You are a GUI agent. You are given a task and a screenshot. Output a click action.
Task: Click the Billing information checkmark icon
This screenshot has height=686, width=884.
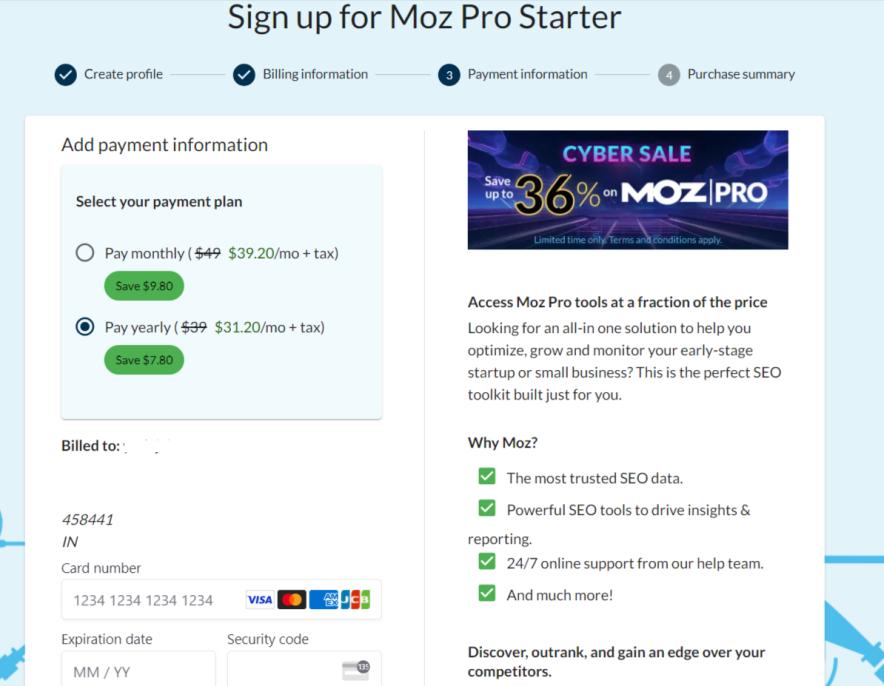click(x=244, y=74)
